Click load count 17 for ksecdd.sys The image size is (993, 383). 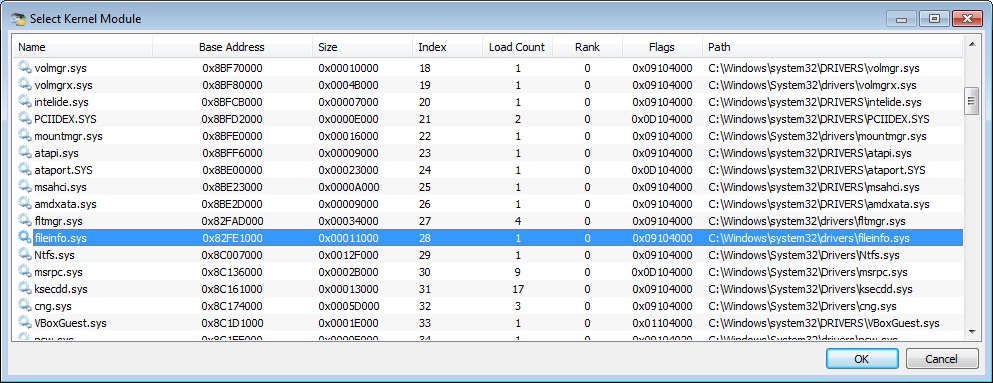pyautogui.click(x=517, y=289)
